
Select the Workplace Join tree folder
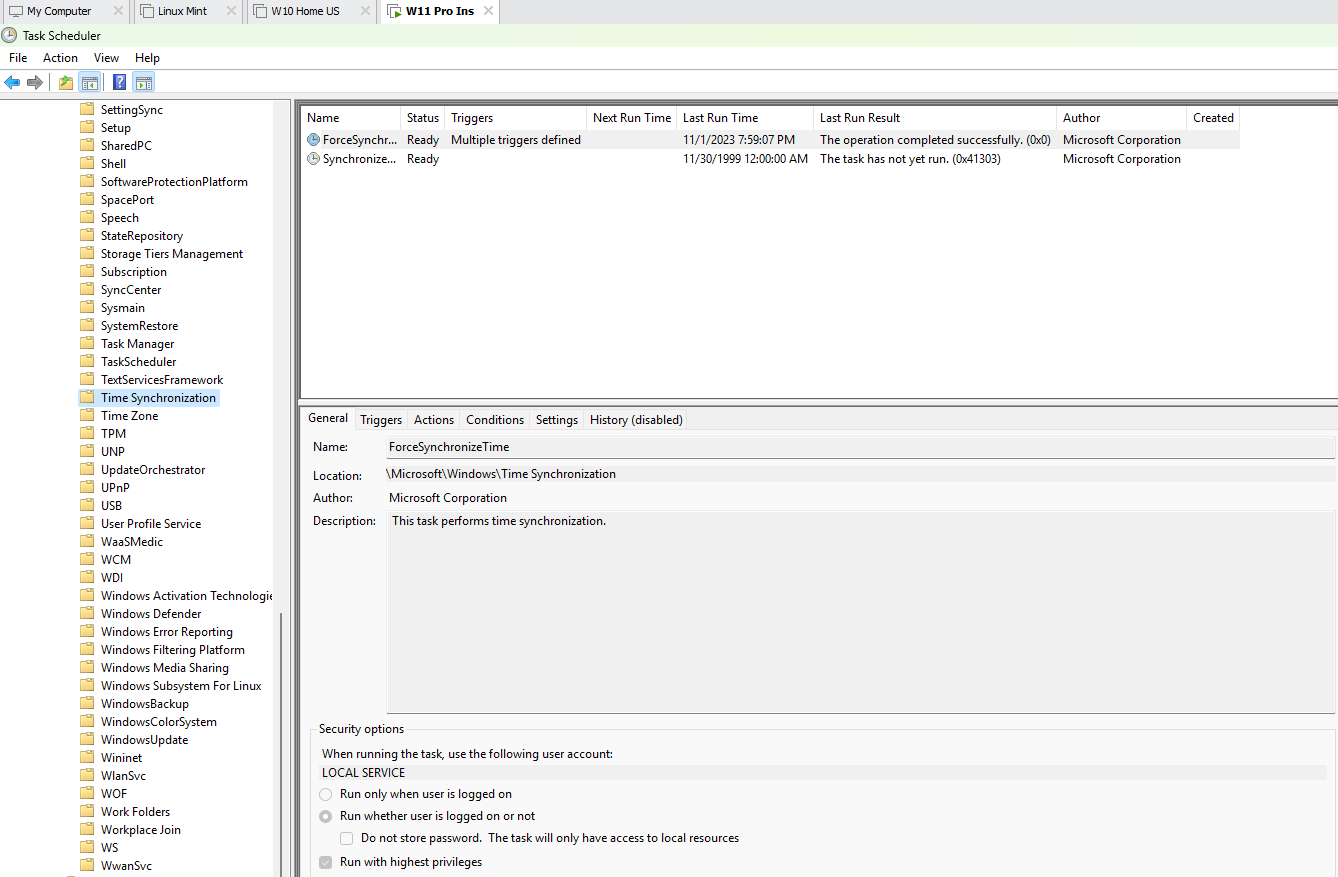[141, 830]
